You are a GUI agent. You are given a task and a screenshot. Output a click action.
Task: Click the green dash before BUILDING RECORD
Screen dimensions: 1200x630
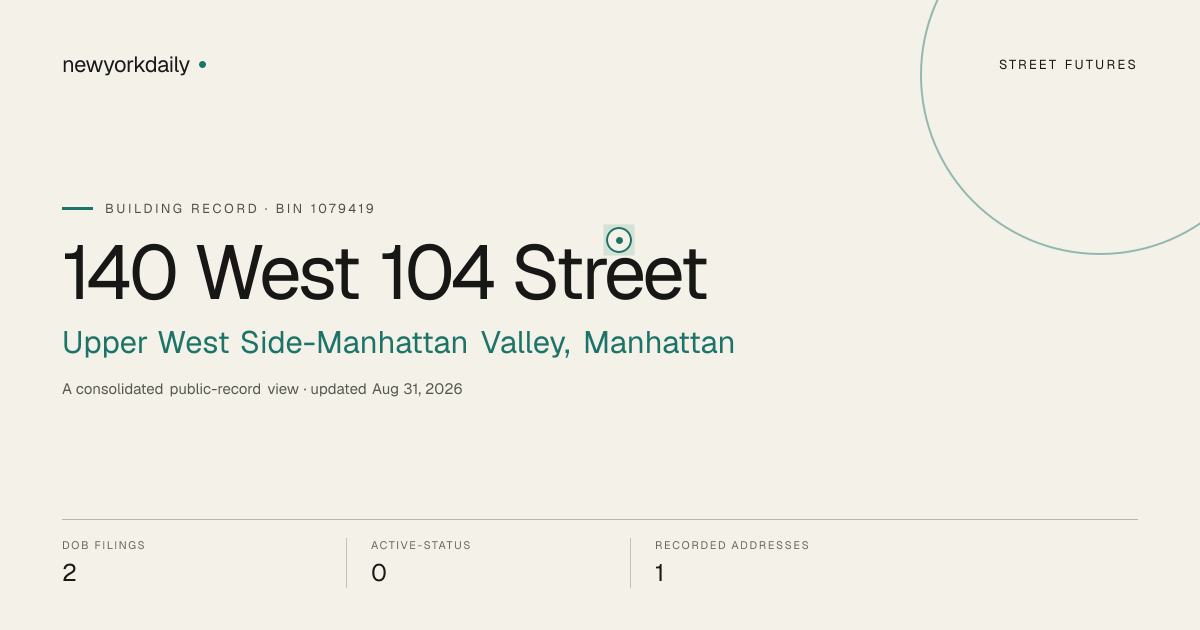coord(77,208)
